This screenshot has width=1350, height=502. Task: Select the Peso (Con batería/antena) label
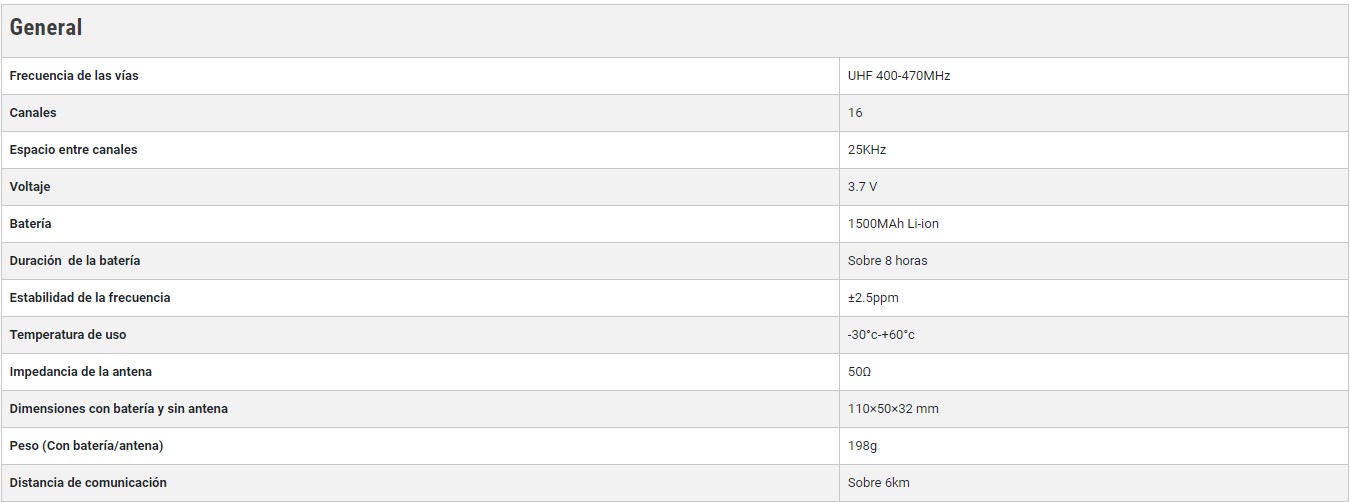click(86, 446)
